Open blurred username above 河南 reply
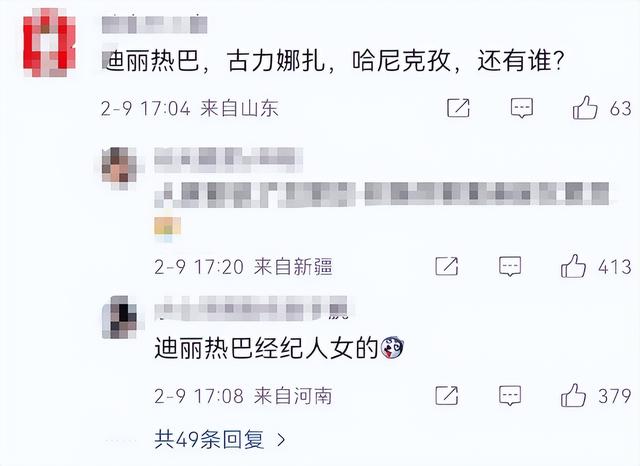Image resolution: width=640 pixels, height=466 pixels. pyautogui.click(x=251, y=308)
